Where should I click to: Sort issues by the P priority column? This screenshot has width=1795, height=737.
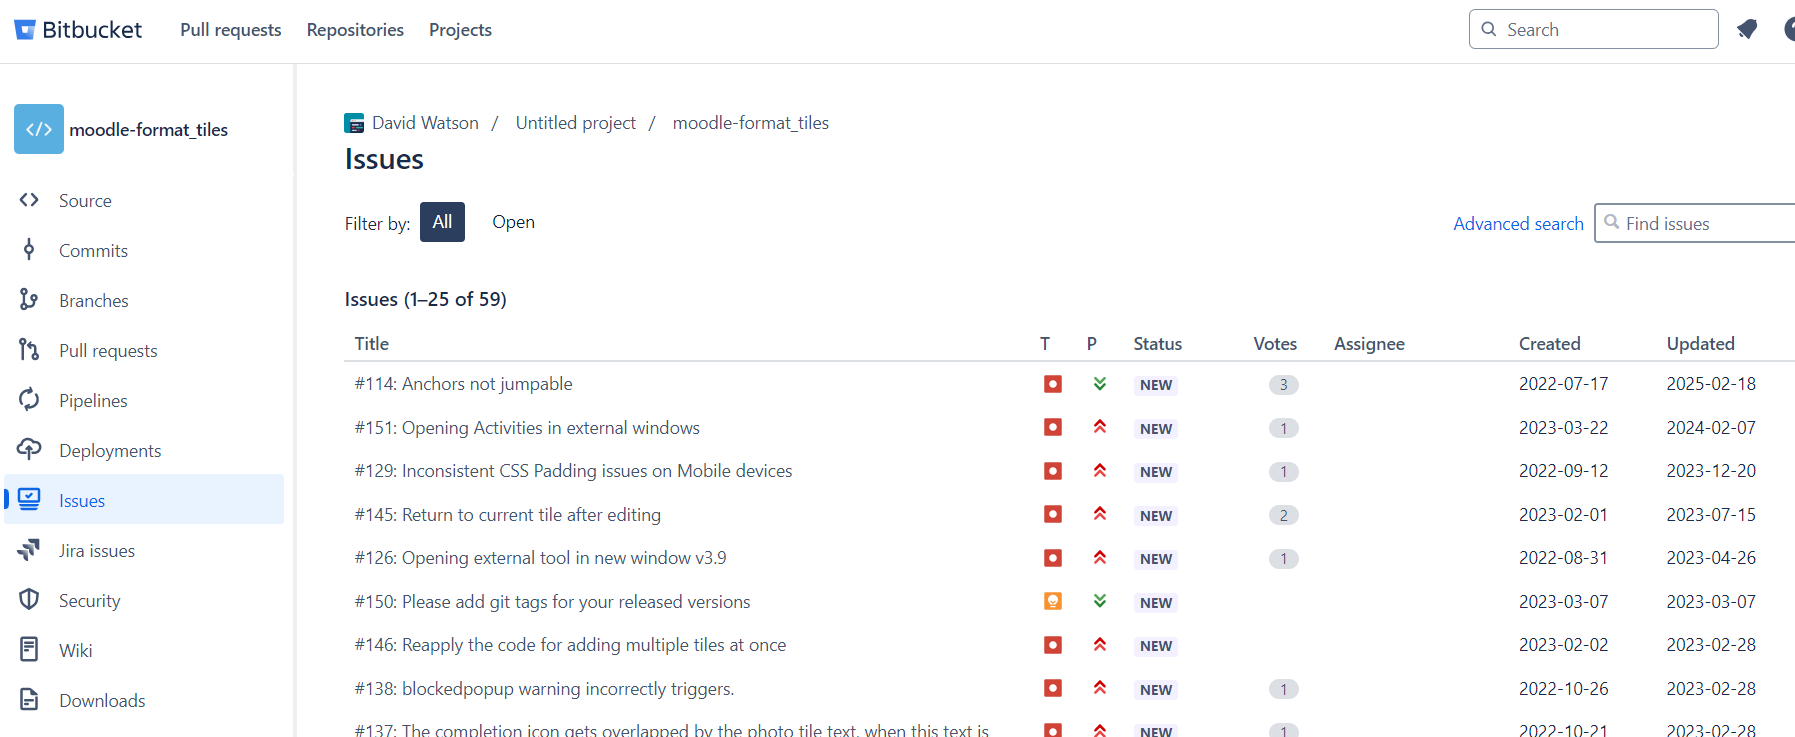pos(1092,344)
